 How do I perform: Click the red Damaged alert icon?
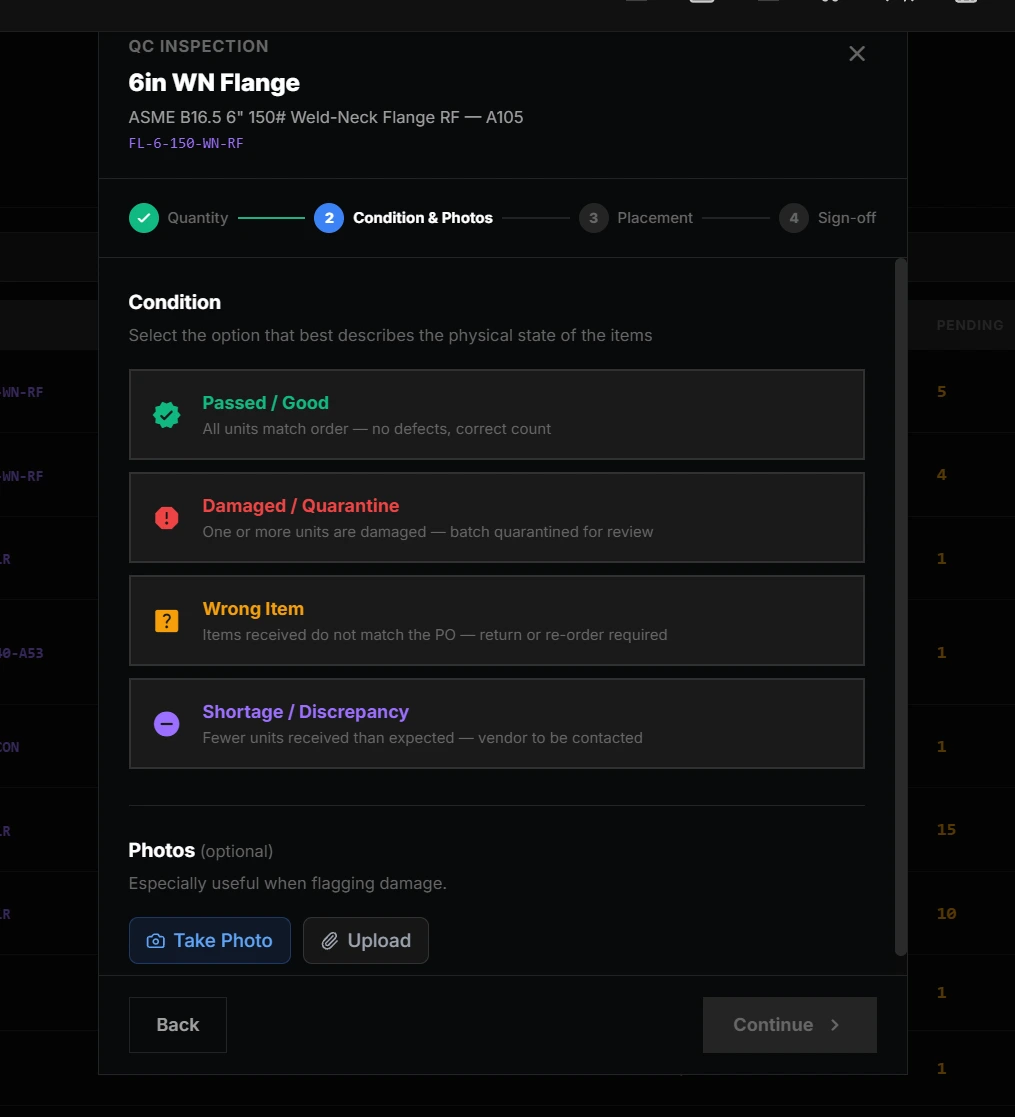(167, 518)
